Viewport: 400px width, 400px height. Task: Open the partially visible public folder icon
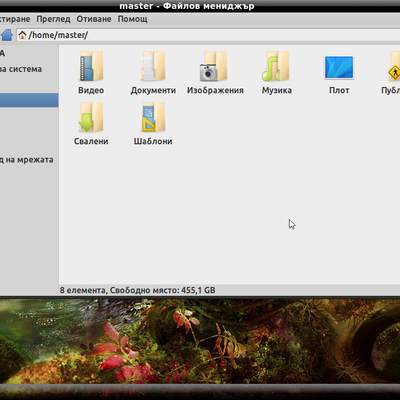coord(394,66)
